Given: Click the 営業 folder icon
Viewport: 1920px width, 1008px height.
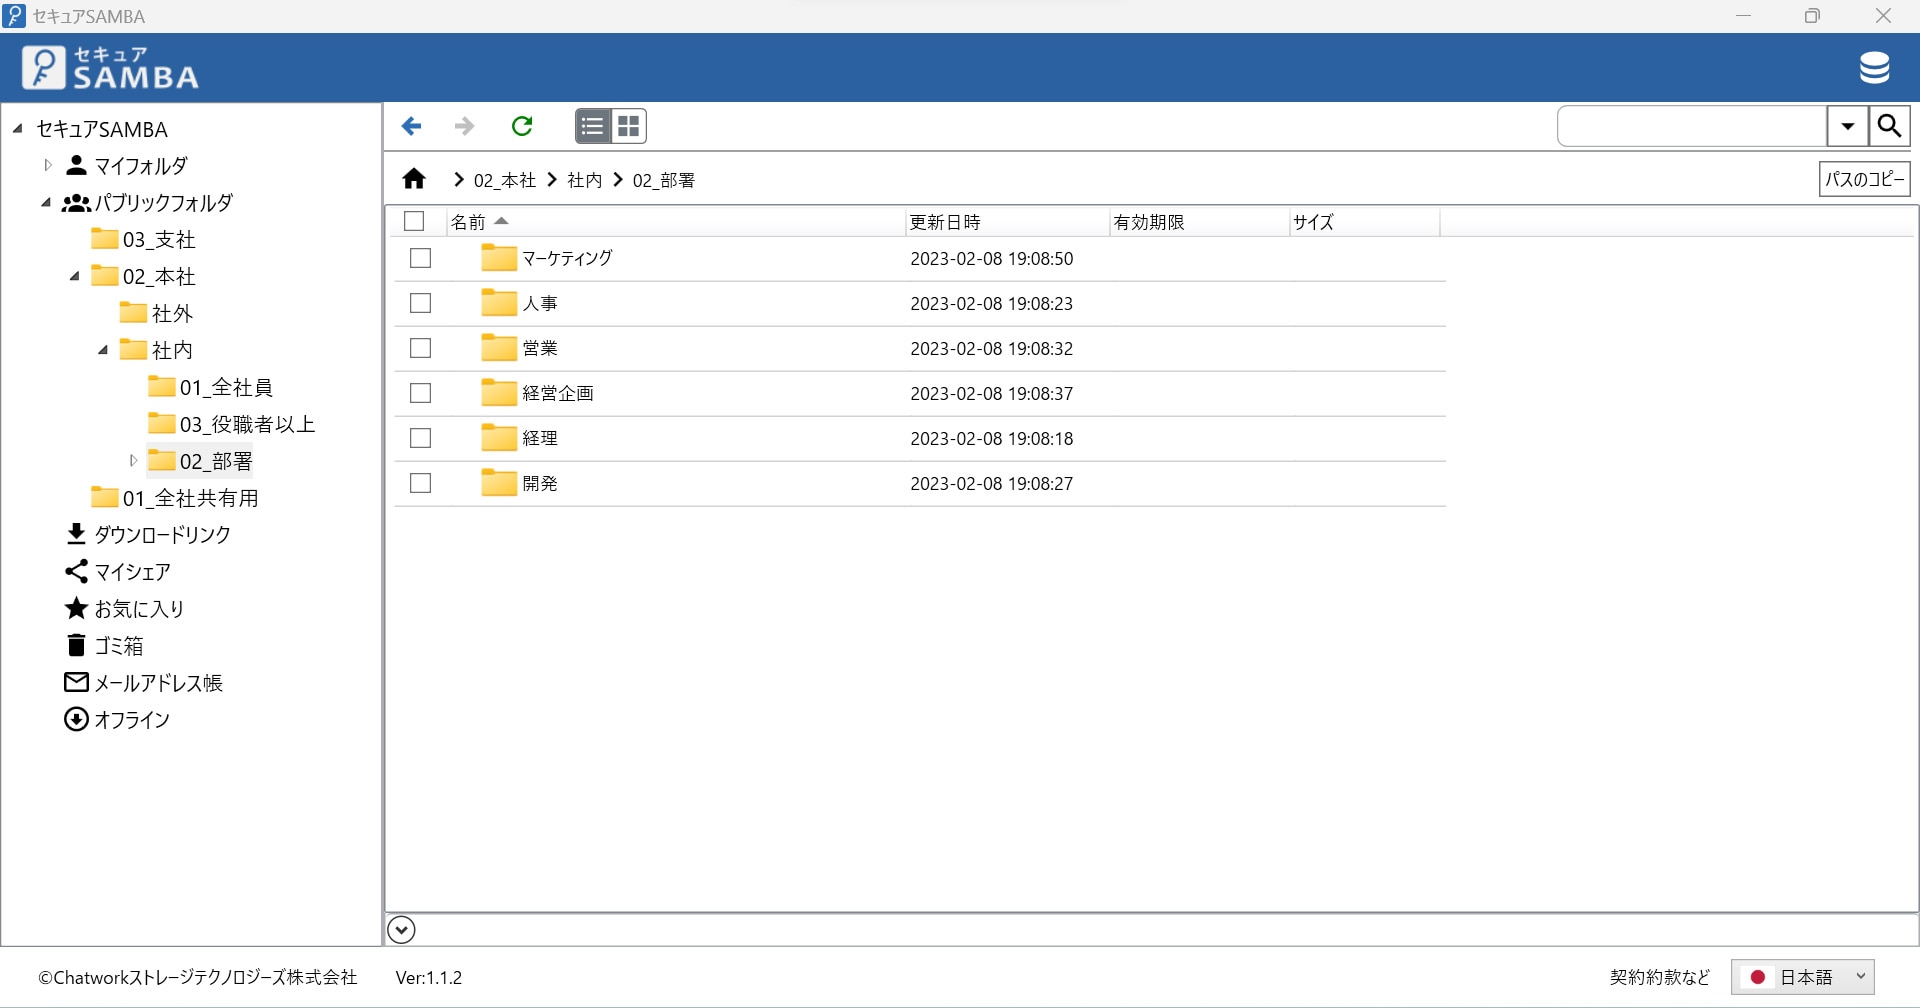Looking at the screenshot, I should point(498,348).
